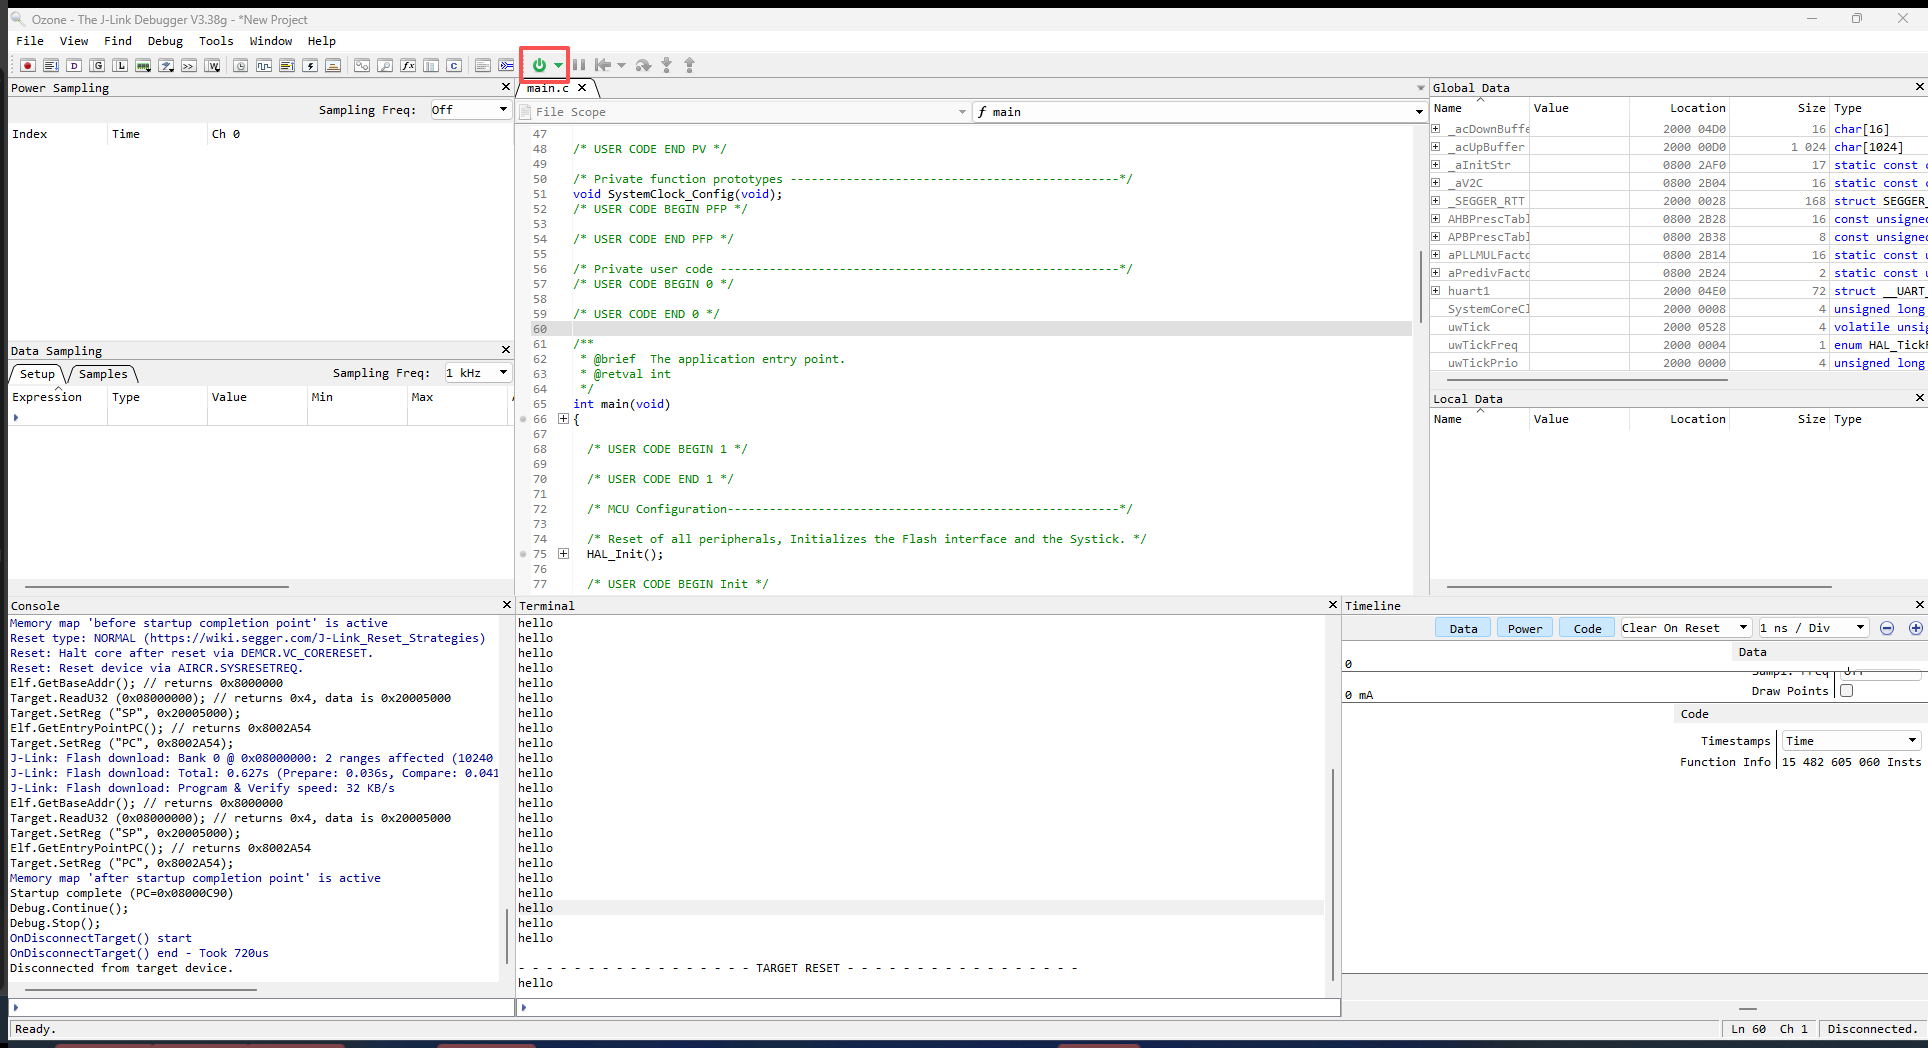Open Timeline window via clock icon
This screenshot has width=1928, height=1048.
[x=241, y=66]
